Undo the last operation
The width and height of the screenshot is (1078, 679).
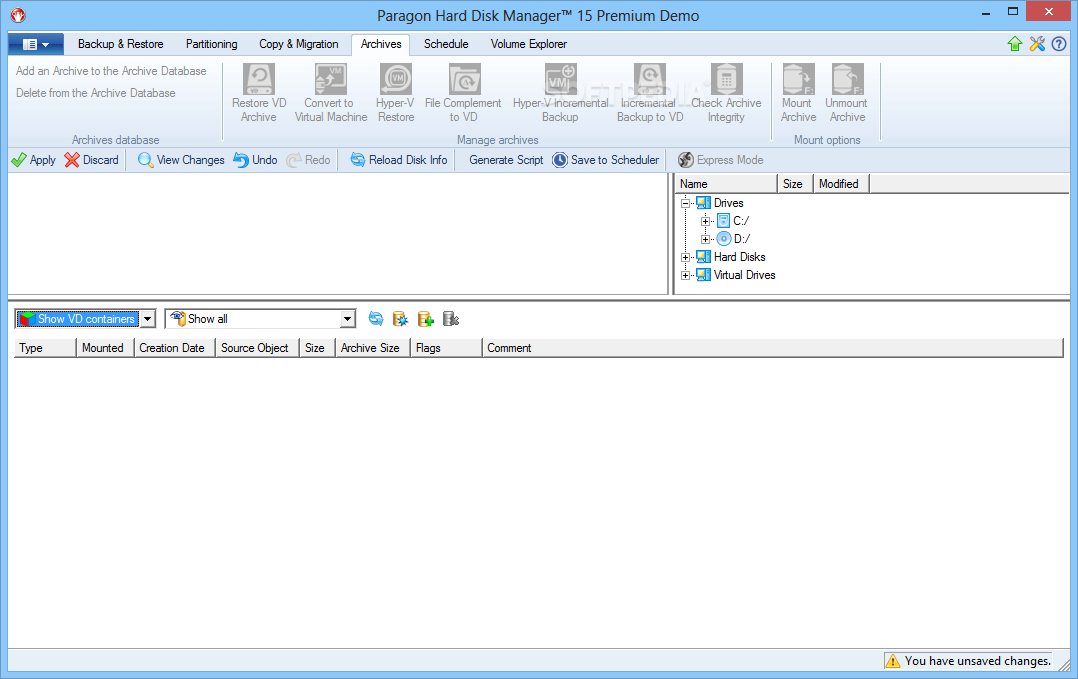255,160
